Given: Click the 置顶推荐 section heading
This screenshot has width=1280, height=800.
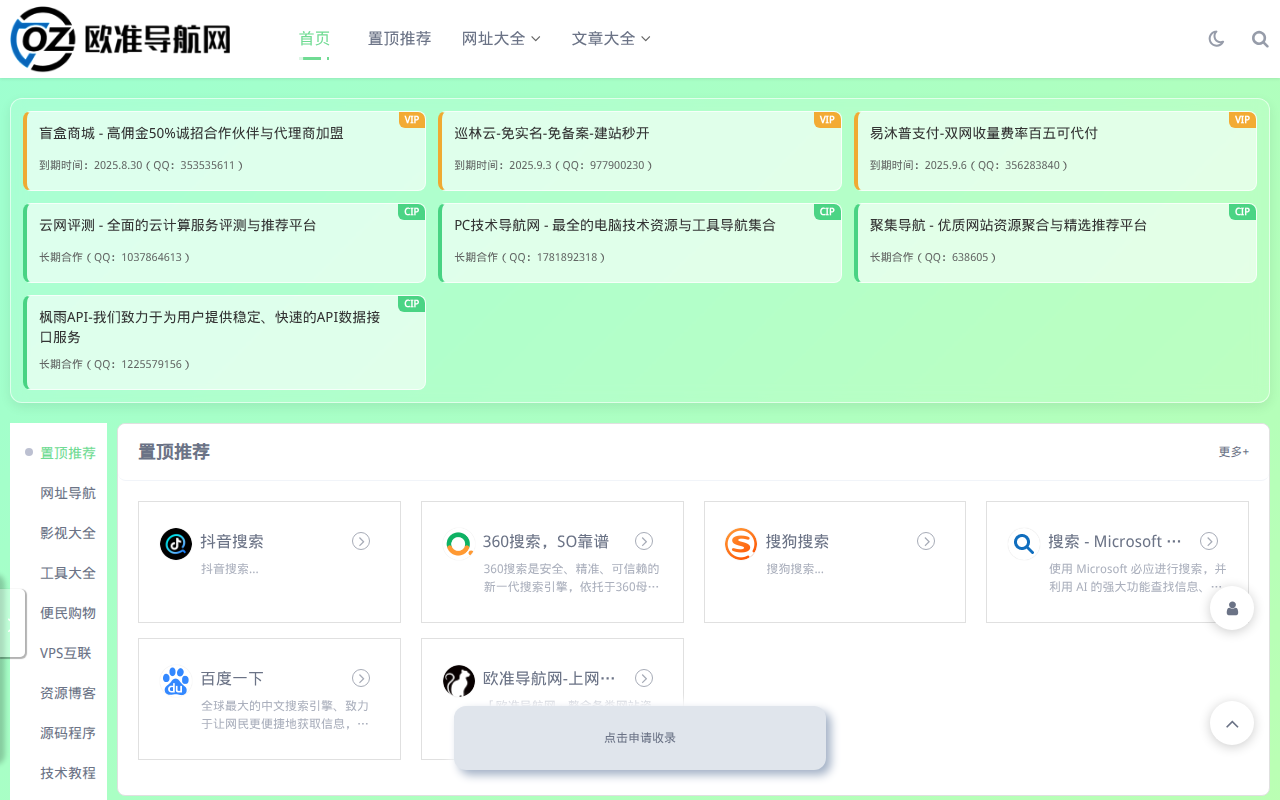Looking at the screenshot, I should pos(174,452).
